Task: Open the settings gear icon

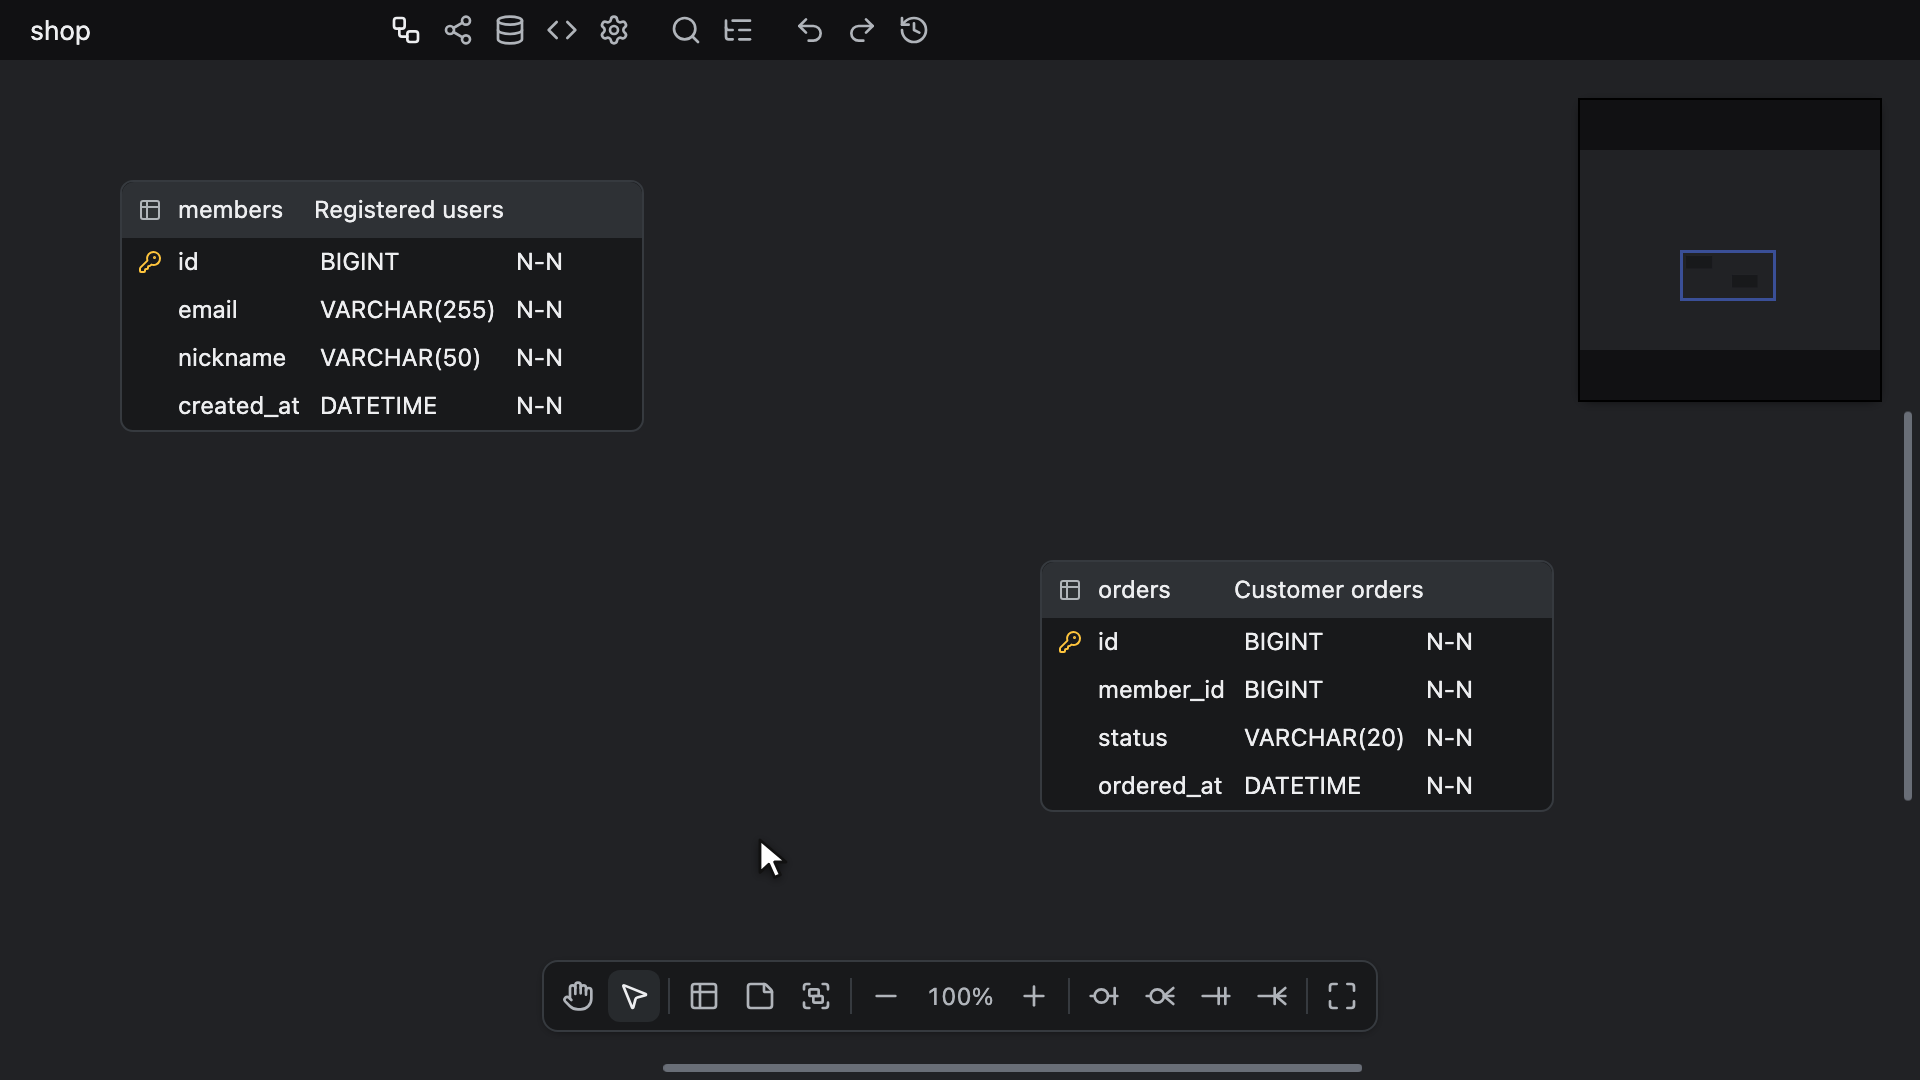Action: point(614,30)
